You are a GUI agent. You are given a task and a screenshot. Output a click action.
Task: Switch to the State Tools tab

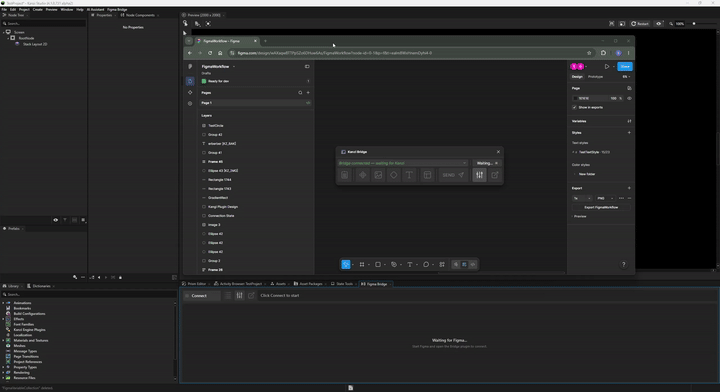tap(343, 284)
